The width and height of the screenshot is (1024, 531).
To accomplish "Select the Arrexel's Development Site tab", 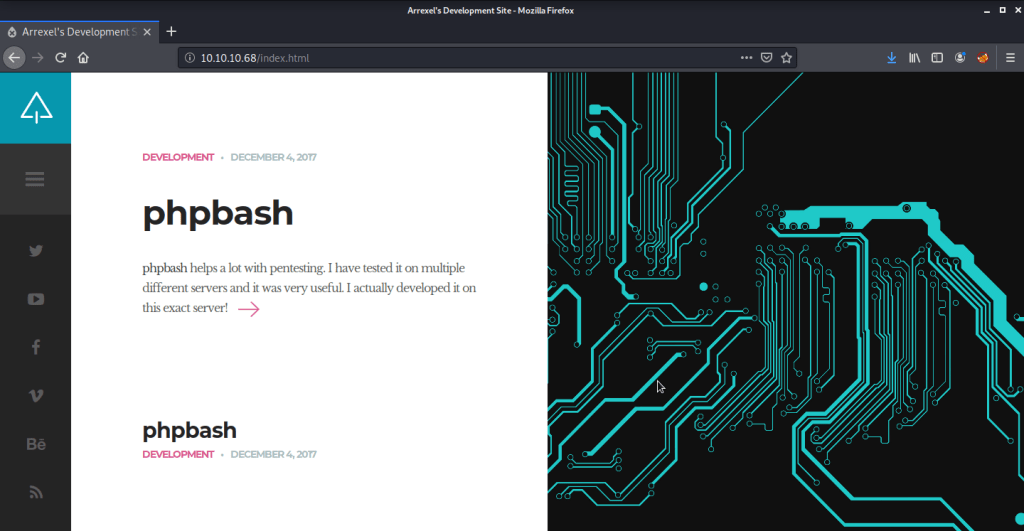I will [x=78, y=31].
